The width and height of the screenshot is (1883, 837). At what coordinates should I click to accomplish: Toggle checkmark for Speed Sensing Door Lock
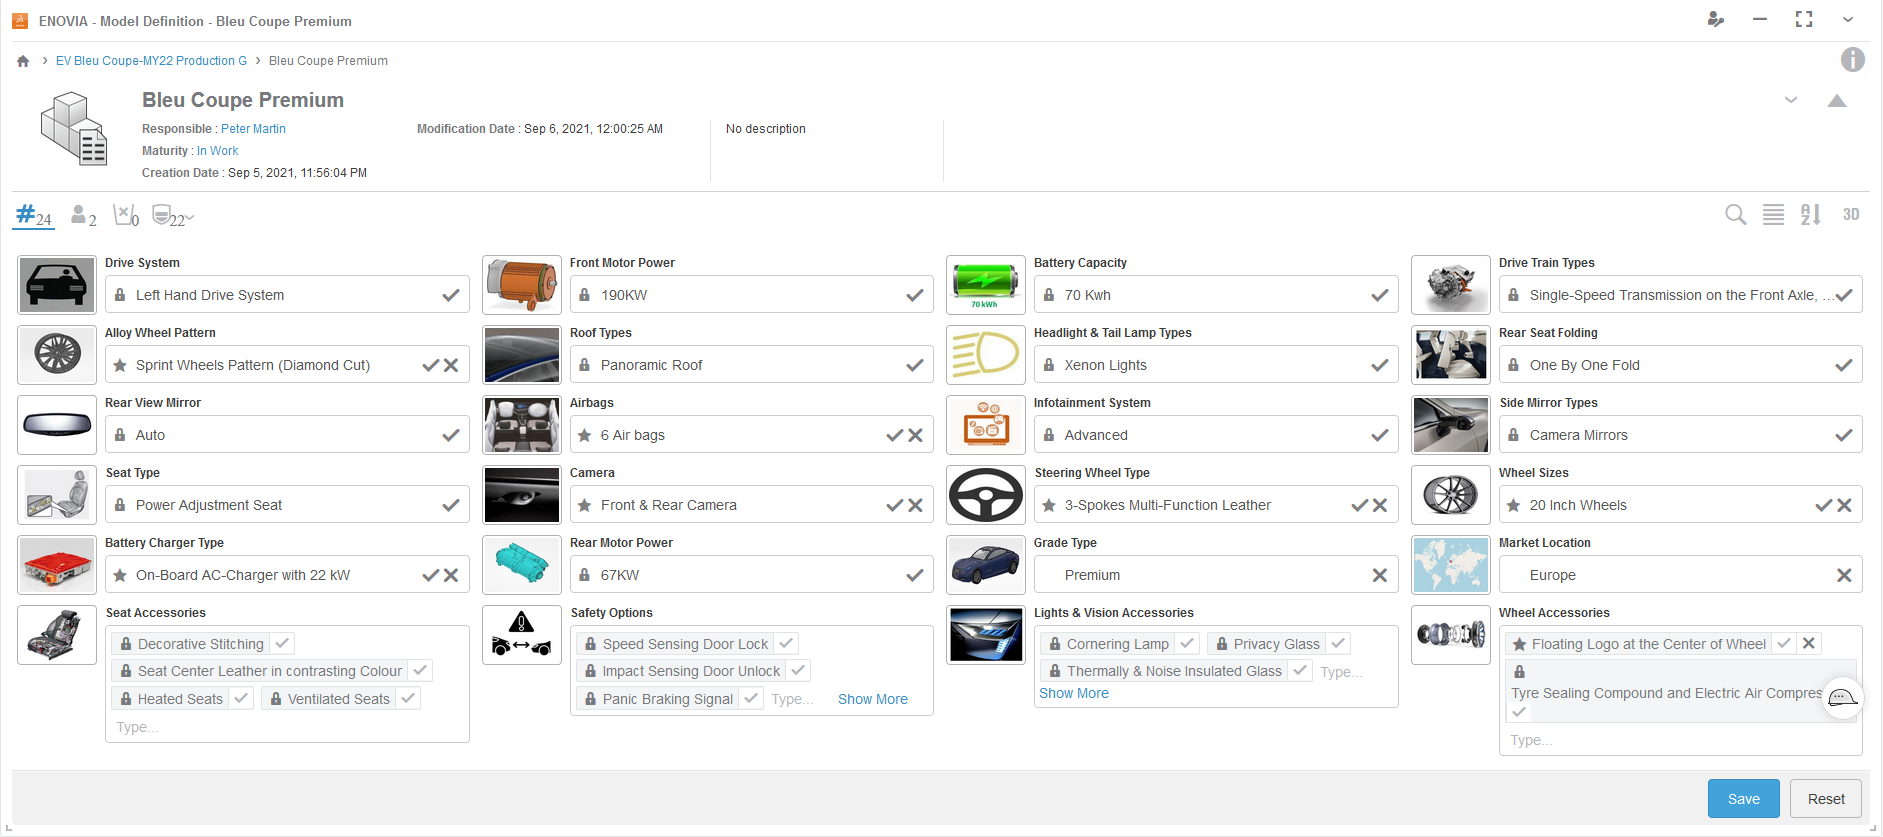786,644
